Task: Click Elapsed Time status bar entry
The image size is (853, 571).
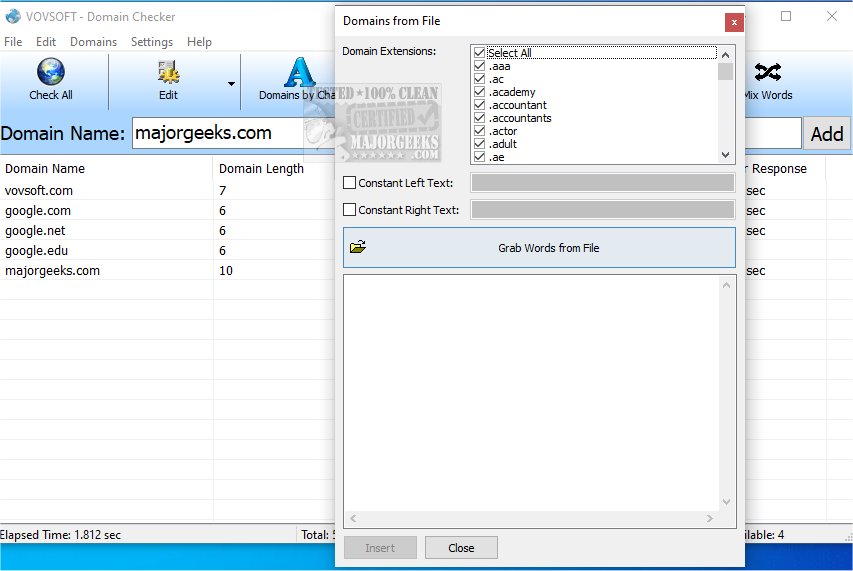Action: point(60,535)
